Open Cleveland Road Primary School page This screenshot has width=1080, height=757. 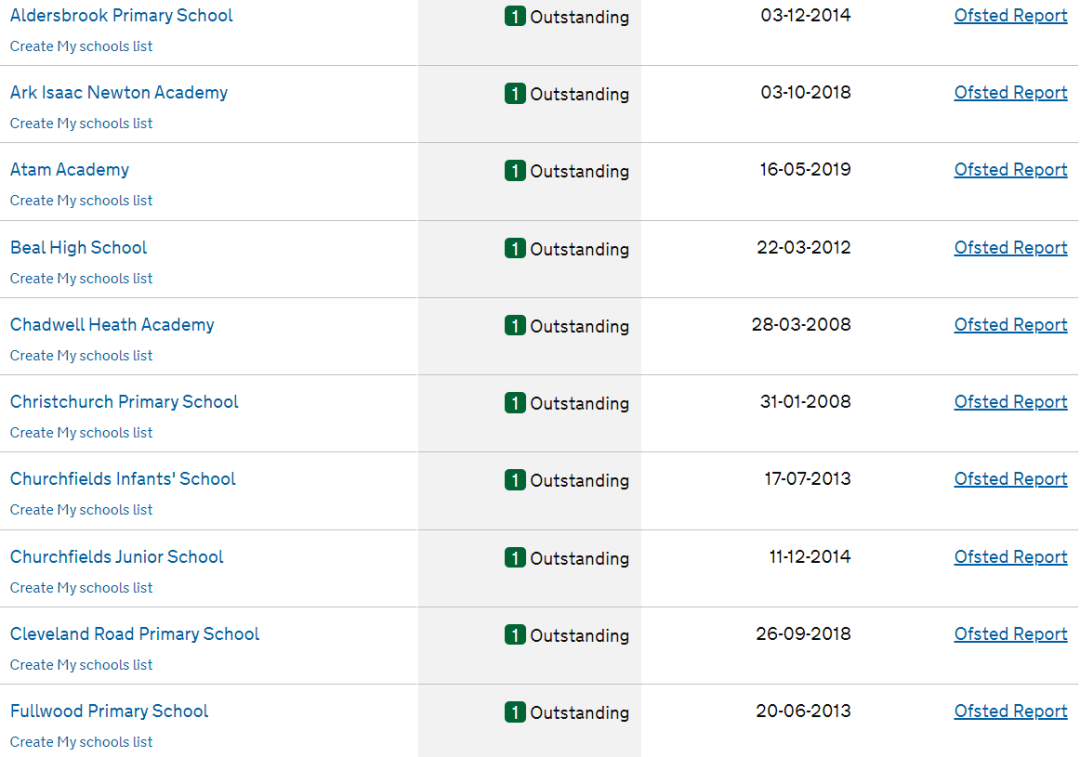(x=134, y=634)
